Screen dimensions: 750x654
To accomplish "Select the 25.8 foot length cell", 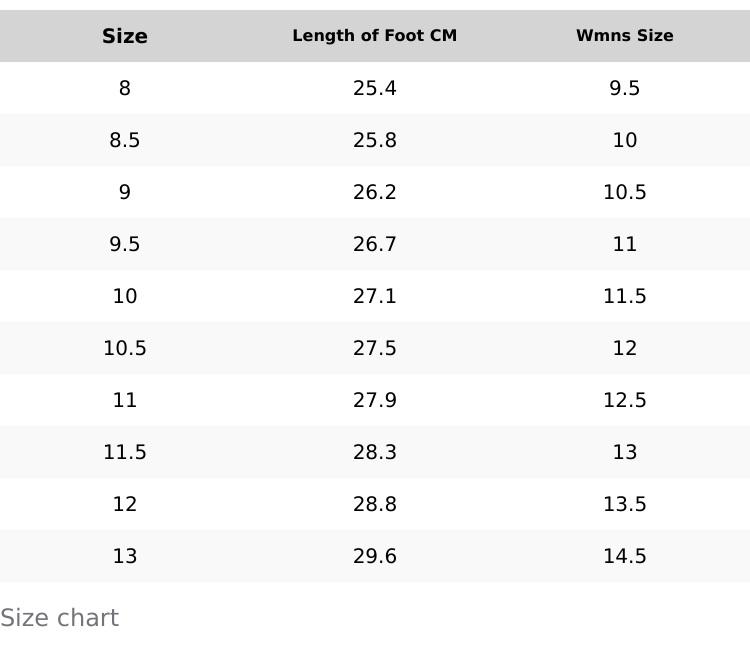I will (375, 140).
